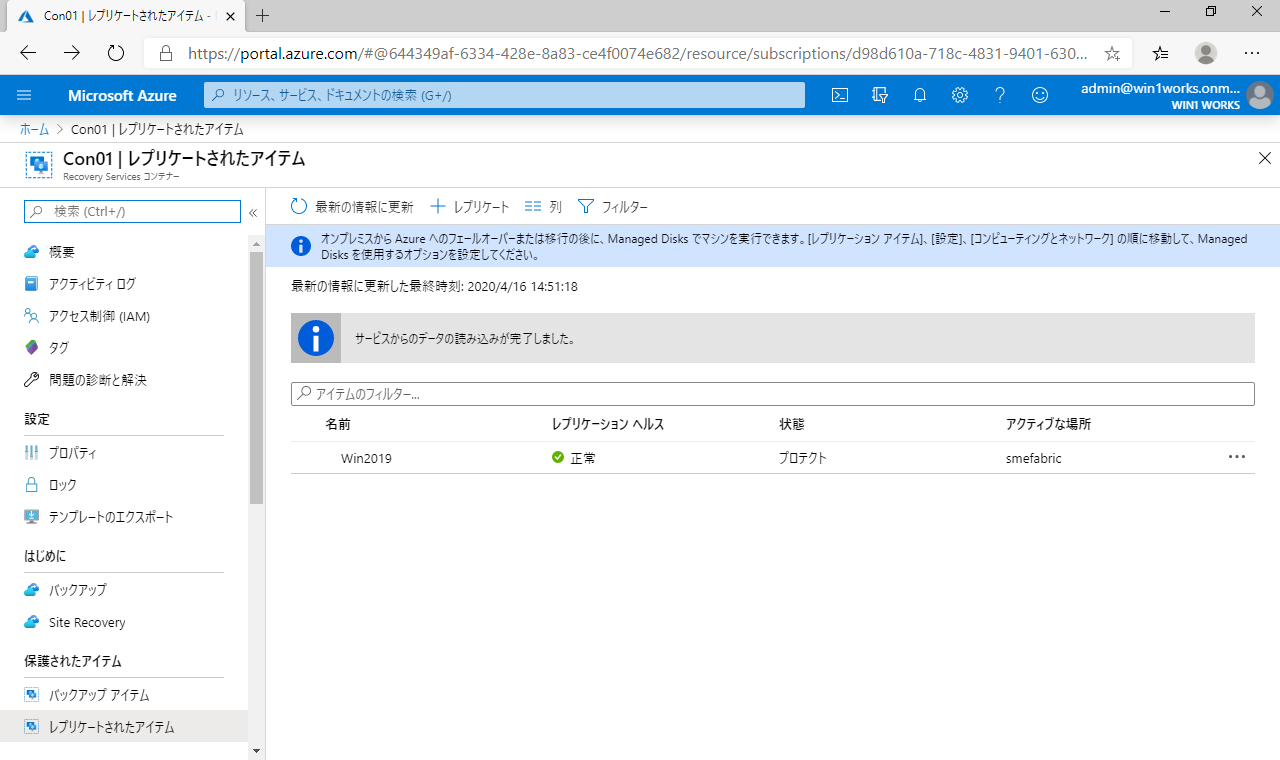
Task: Click the smefabric active location cell
Action: point(1033,458)
